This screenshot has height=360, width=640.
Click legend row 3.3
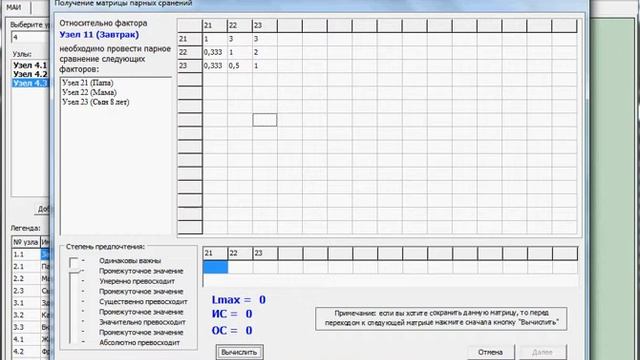pyautogui.click(x=30, y=327)
